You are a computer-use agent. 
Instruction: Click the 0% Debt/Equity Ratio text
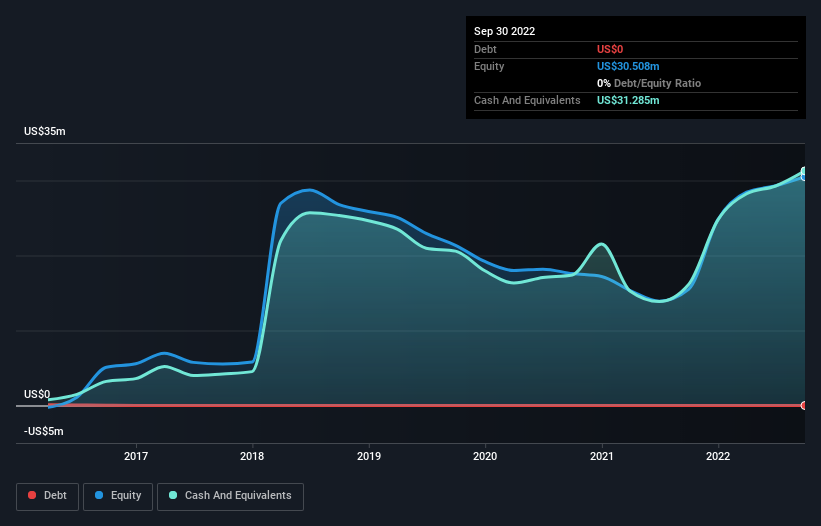(649, 83)
